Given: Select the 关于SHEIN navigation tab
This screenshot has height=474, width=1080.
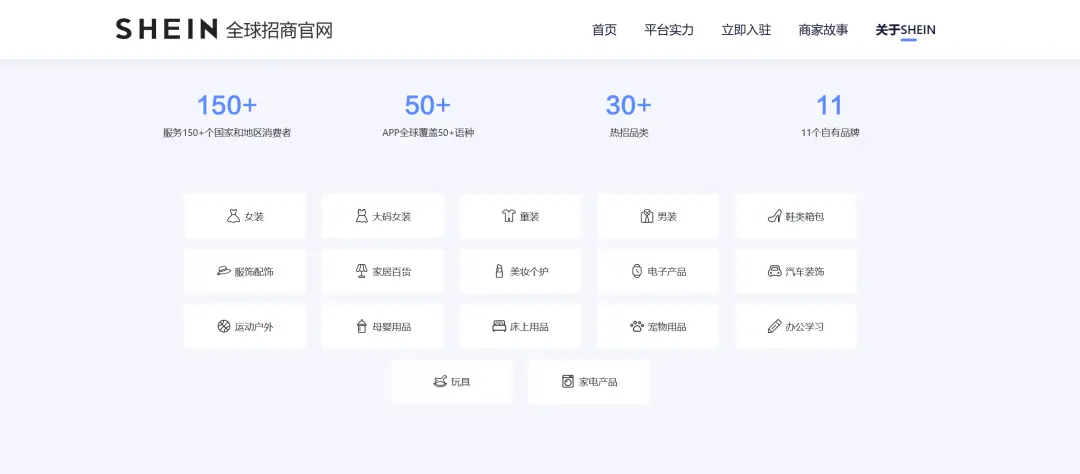Looking at the screenshot, I should (905, 30).
